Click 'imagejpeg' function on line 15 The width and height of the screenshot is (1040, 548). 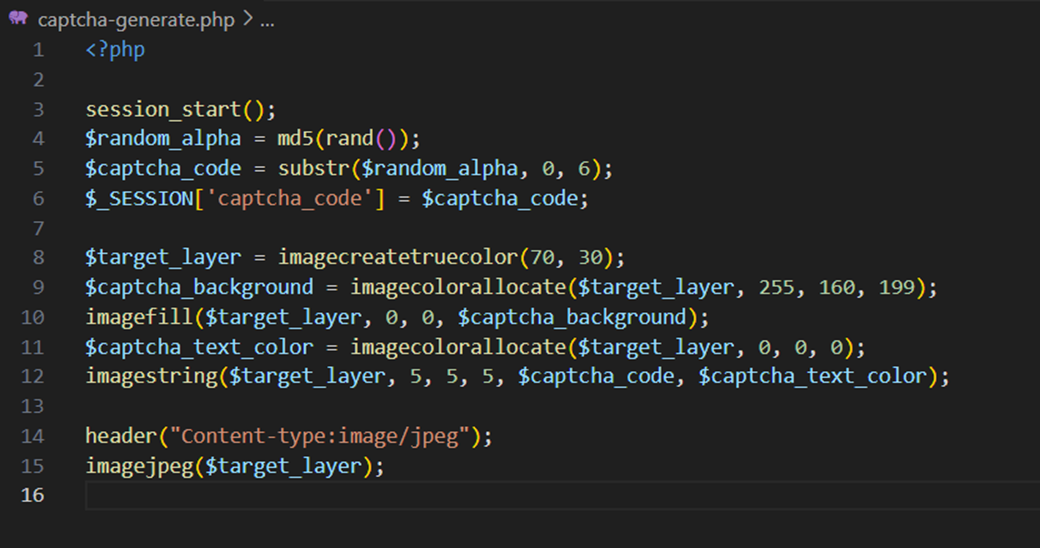[139, 466]
